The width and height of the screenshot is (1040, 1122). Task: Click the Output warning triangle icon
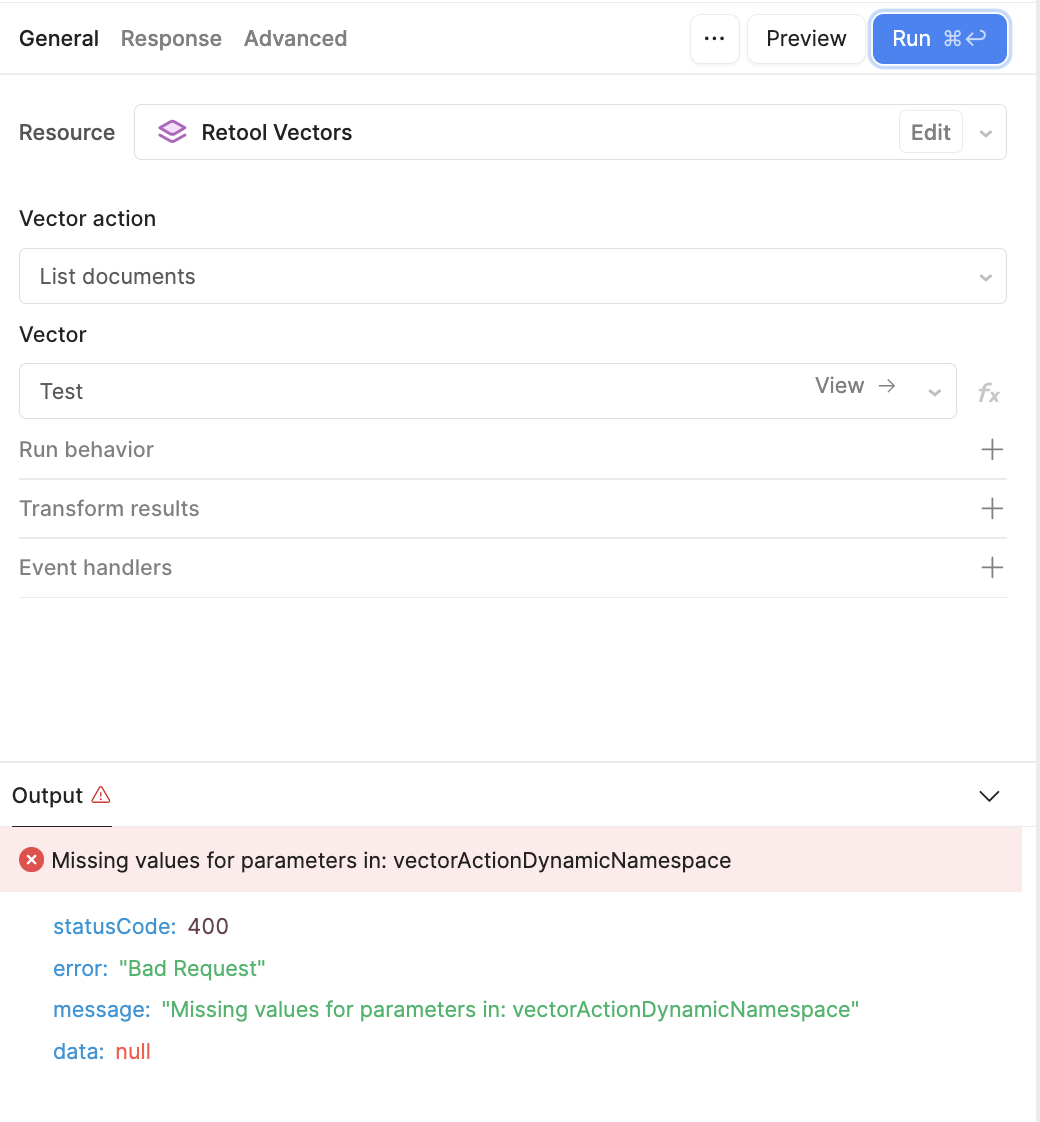(x=101, y=795)
